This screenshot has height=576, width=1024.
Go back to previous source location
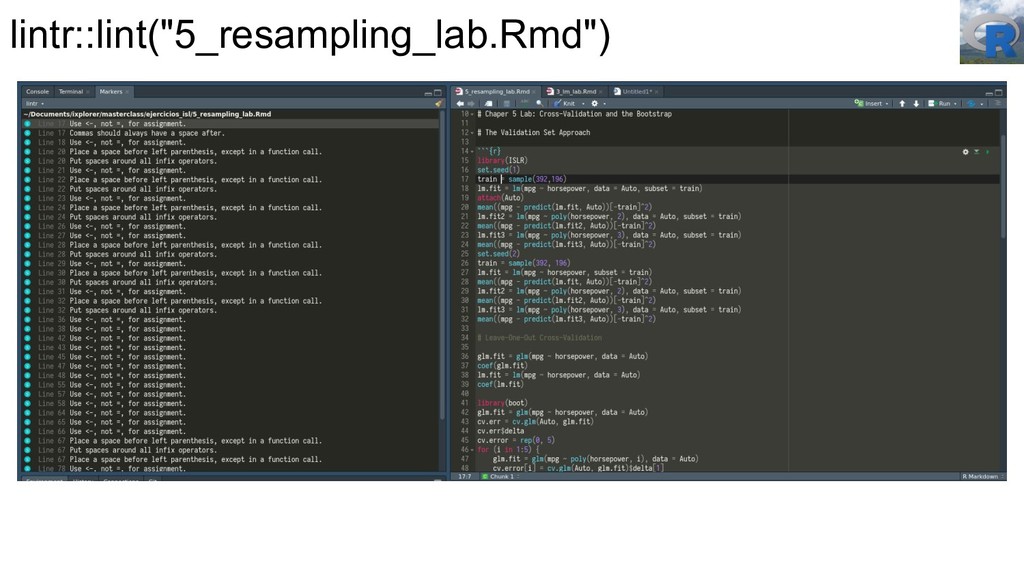460,103
